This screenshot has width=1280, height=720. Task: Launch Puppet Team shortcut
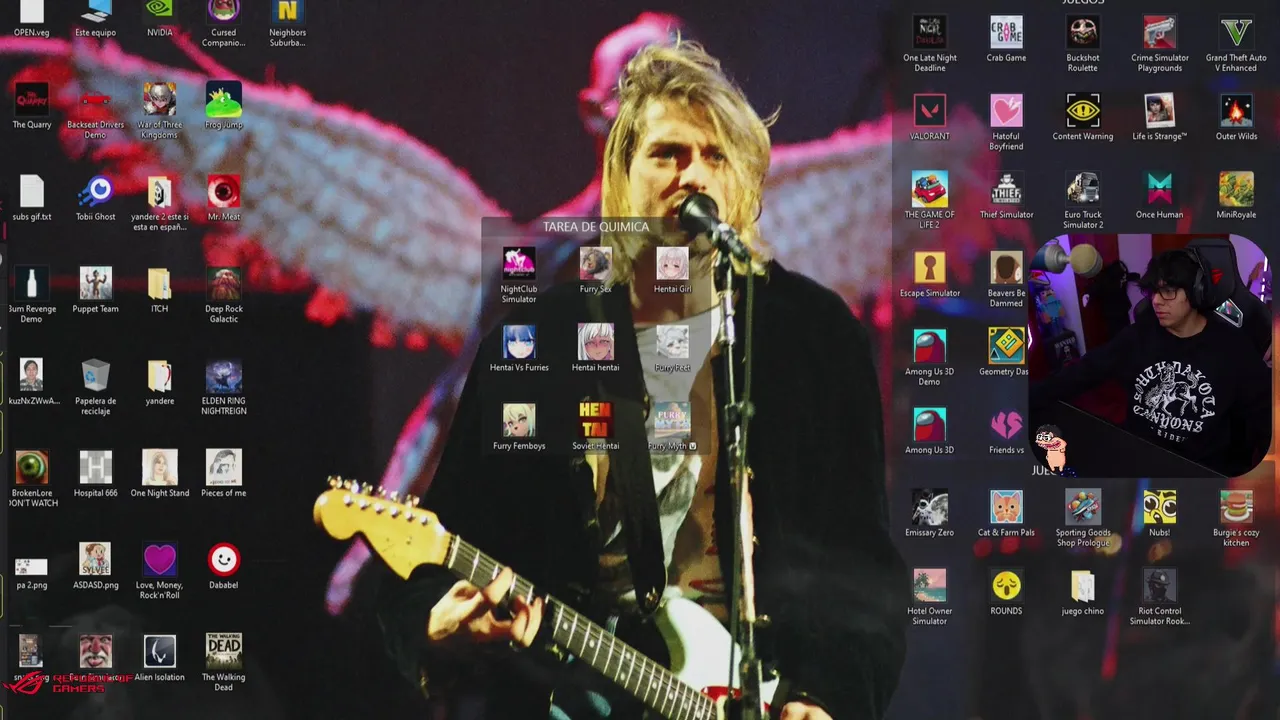(x=95, y=285)
